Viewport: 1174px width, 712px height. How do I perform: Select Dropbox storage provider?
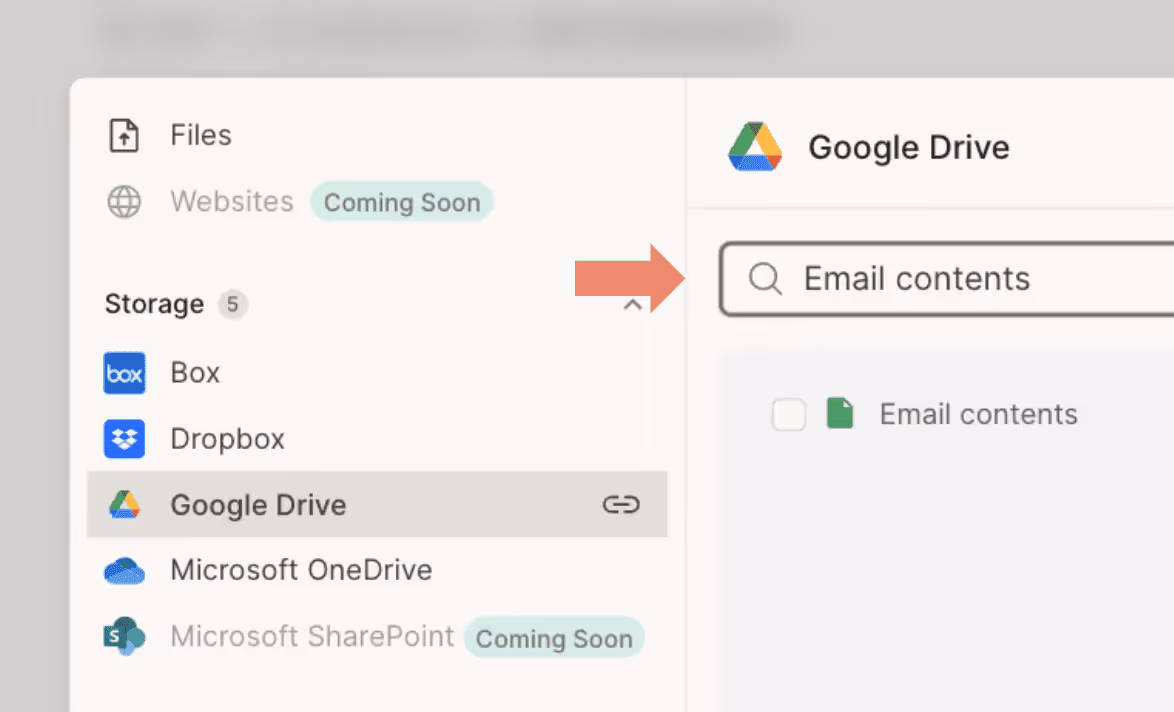228,439
